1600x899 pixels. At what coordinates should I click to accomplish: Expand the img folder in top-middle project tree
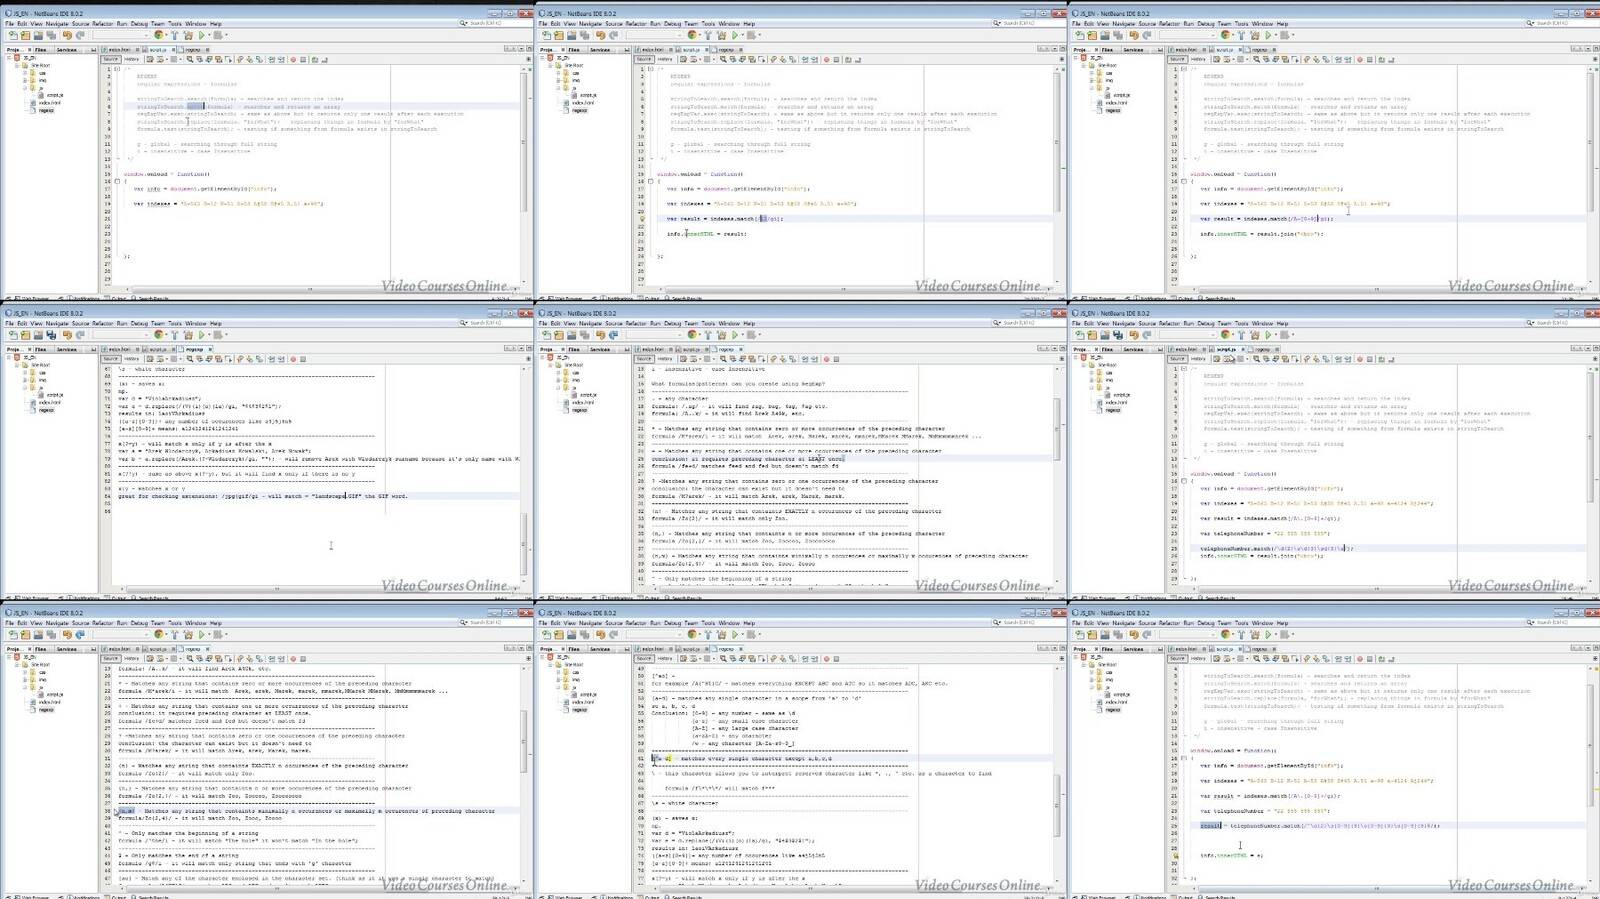click(x=558, y=80)
